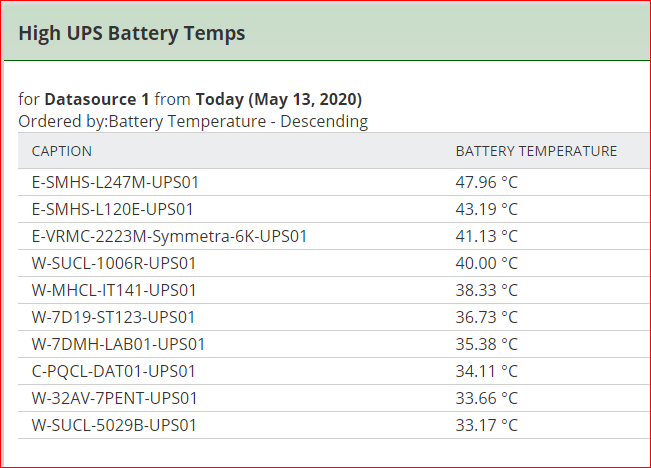
Task: Click the 47.96 °C temperature value
Action: tap(486, 182)
